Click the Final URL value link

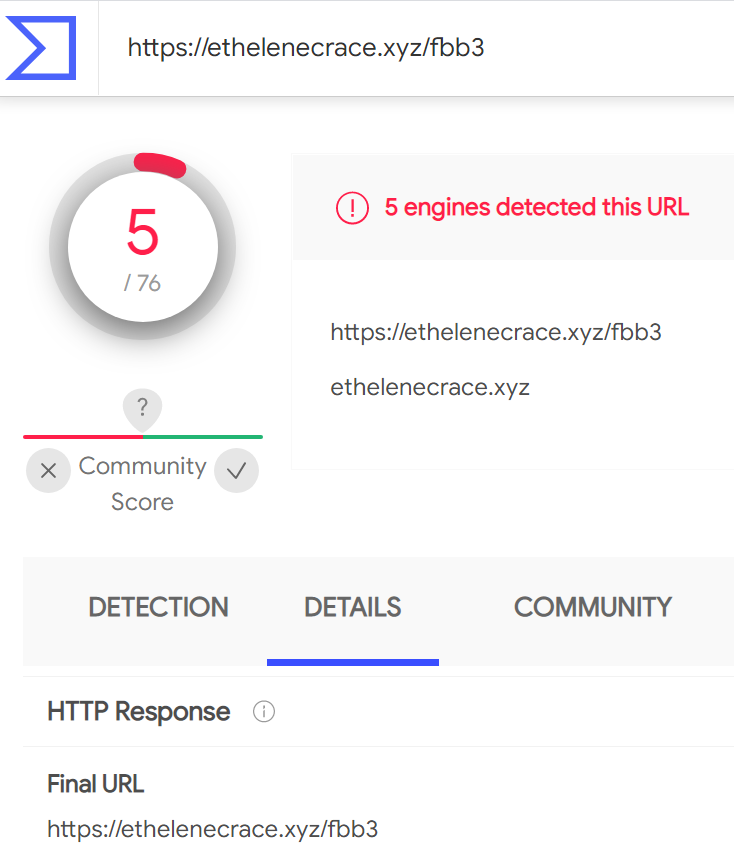point(213,829)
